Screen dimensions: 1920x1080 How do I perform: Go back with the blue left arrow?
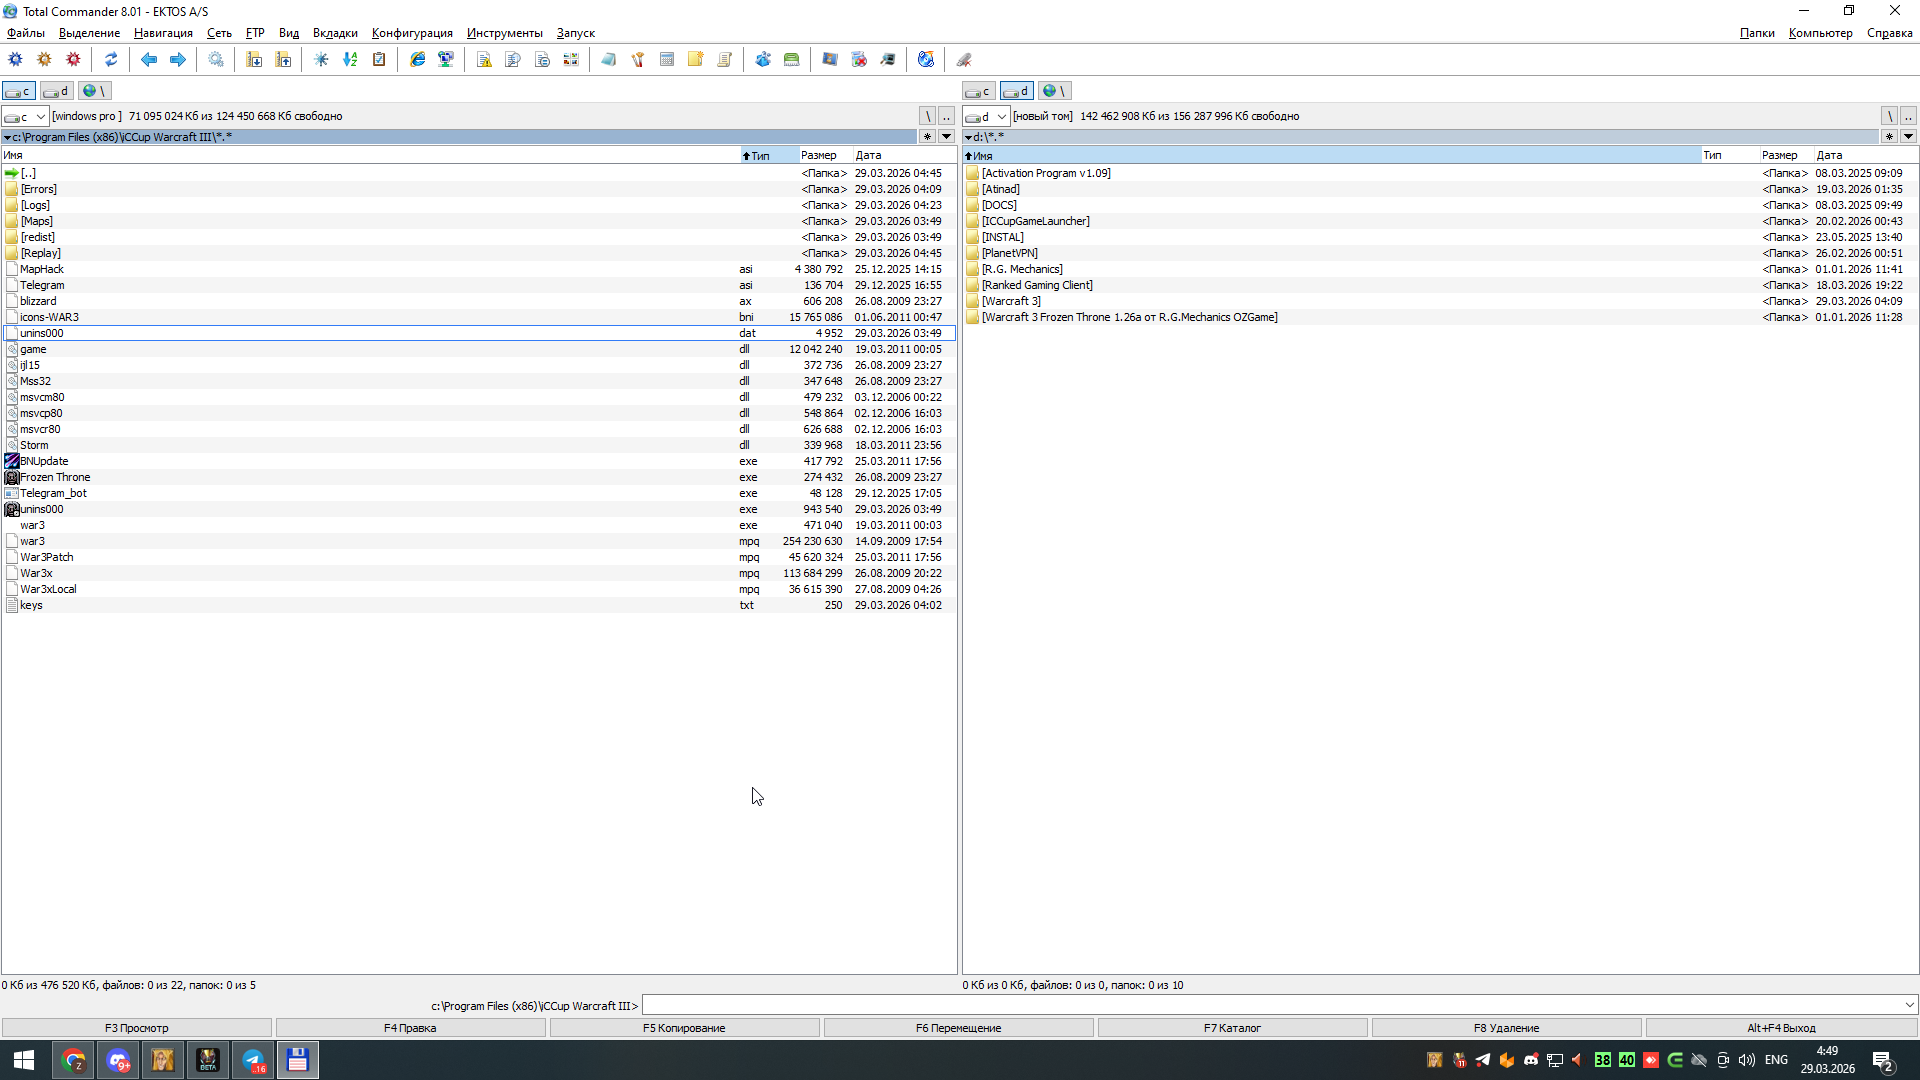tap(149, 60)
